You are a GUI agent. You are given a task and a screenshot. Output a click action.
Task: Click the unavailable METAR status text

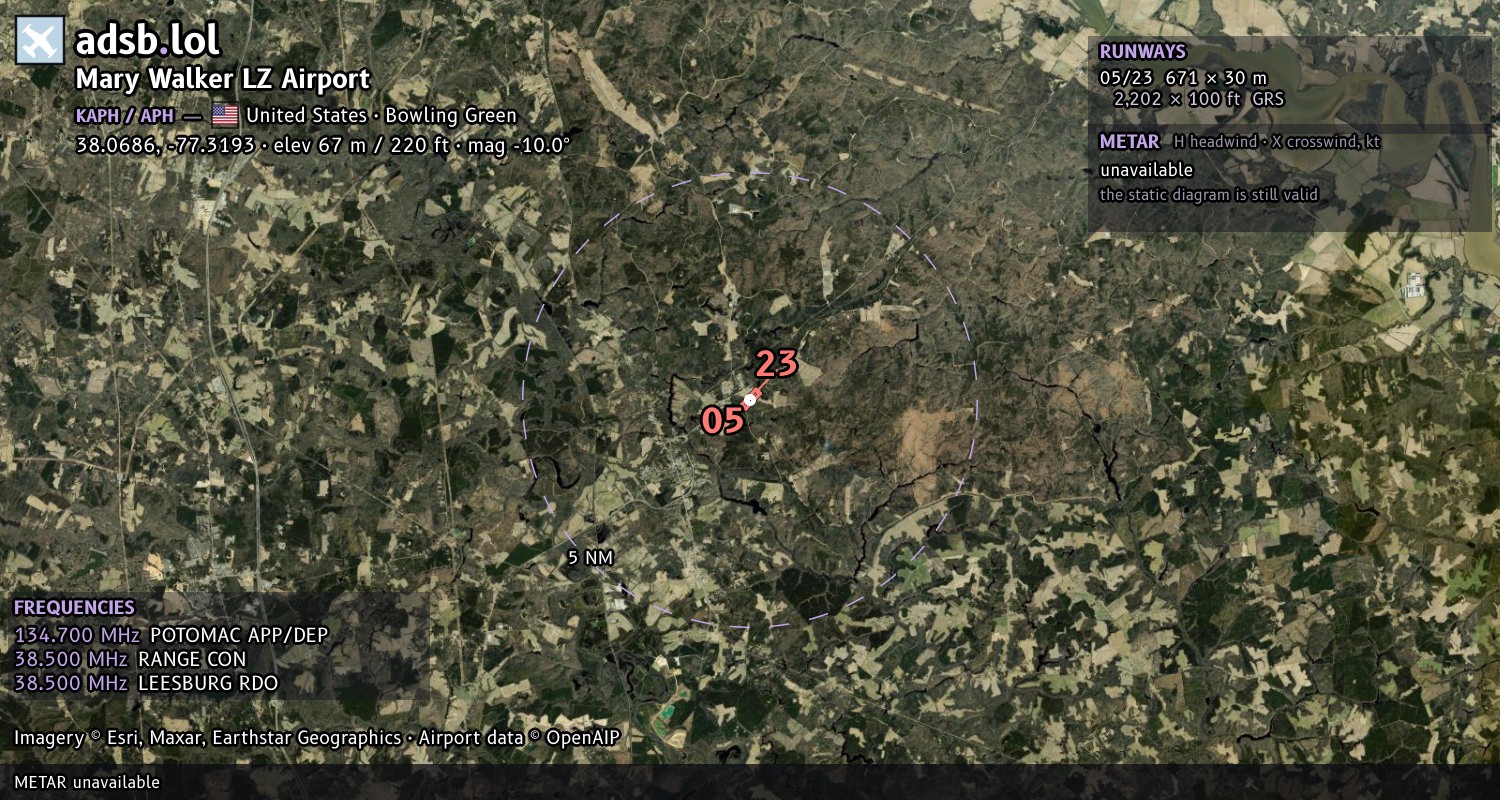(x=1146, y=170)
